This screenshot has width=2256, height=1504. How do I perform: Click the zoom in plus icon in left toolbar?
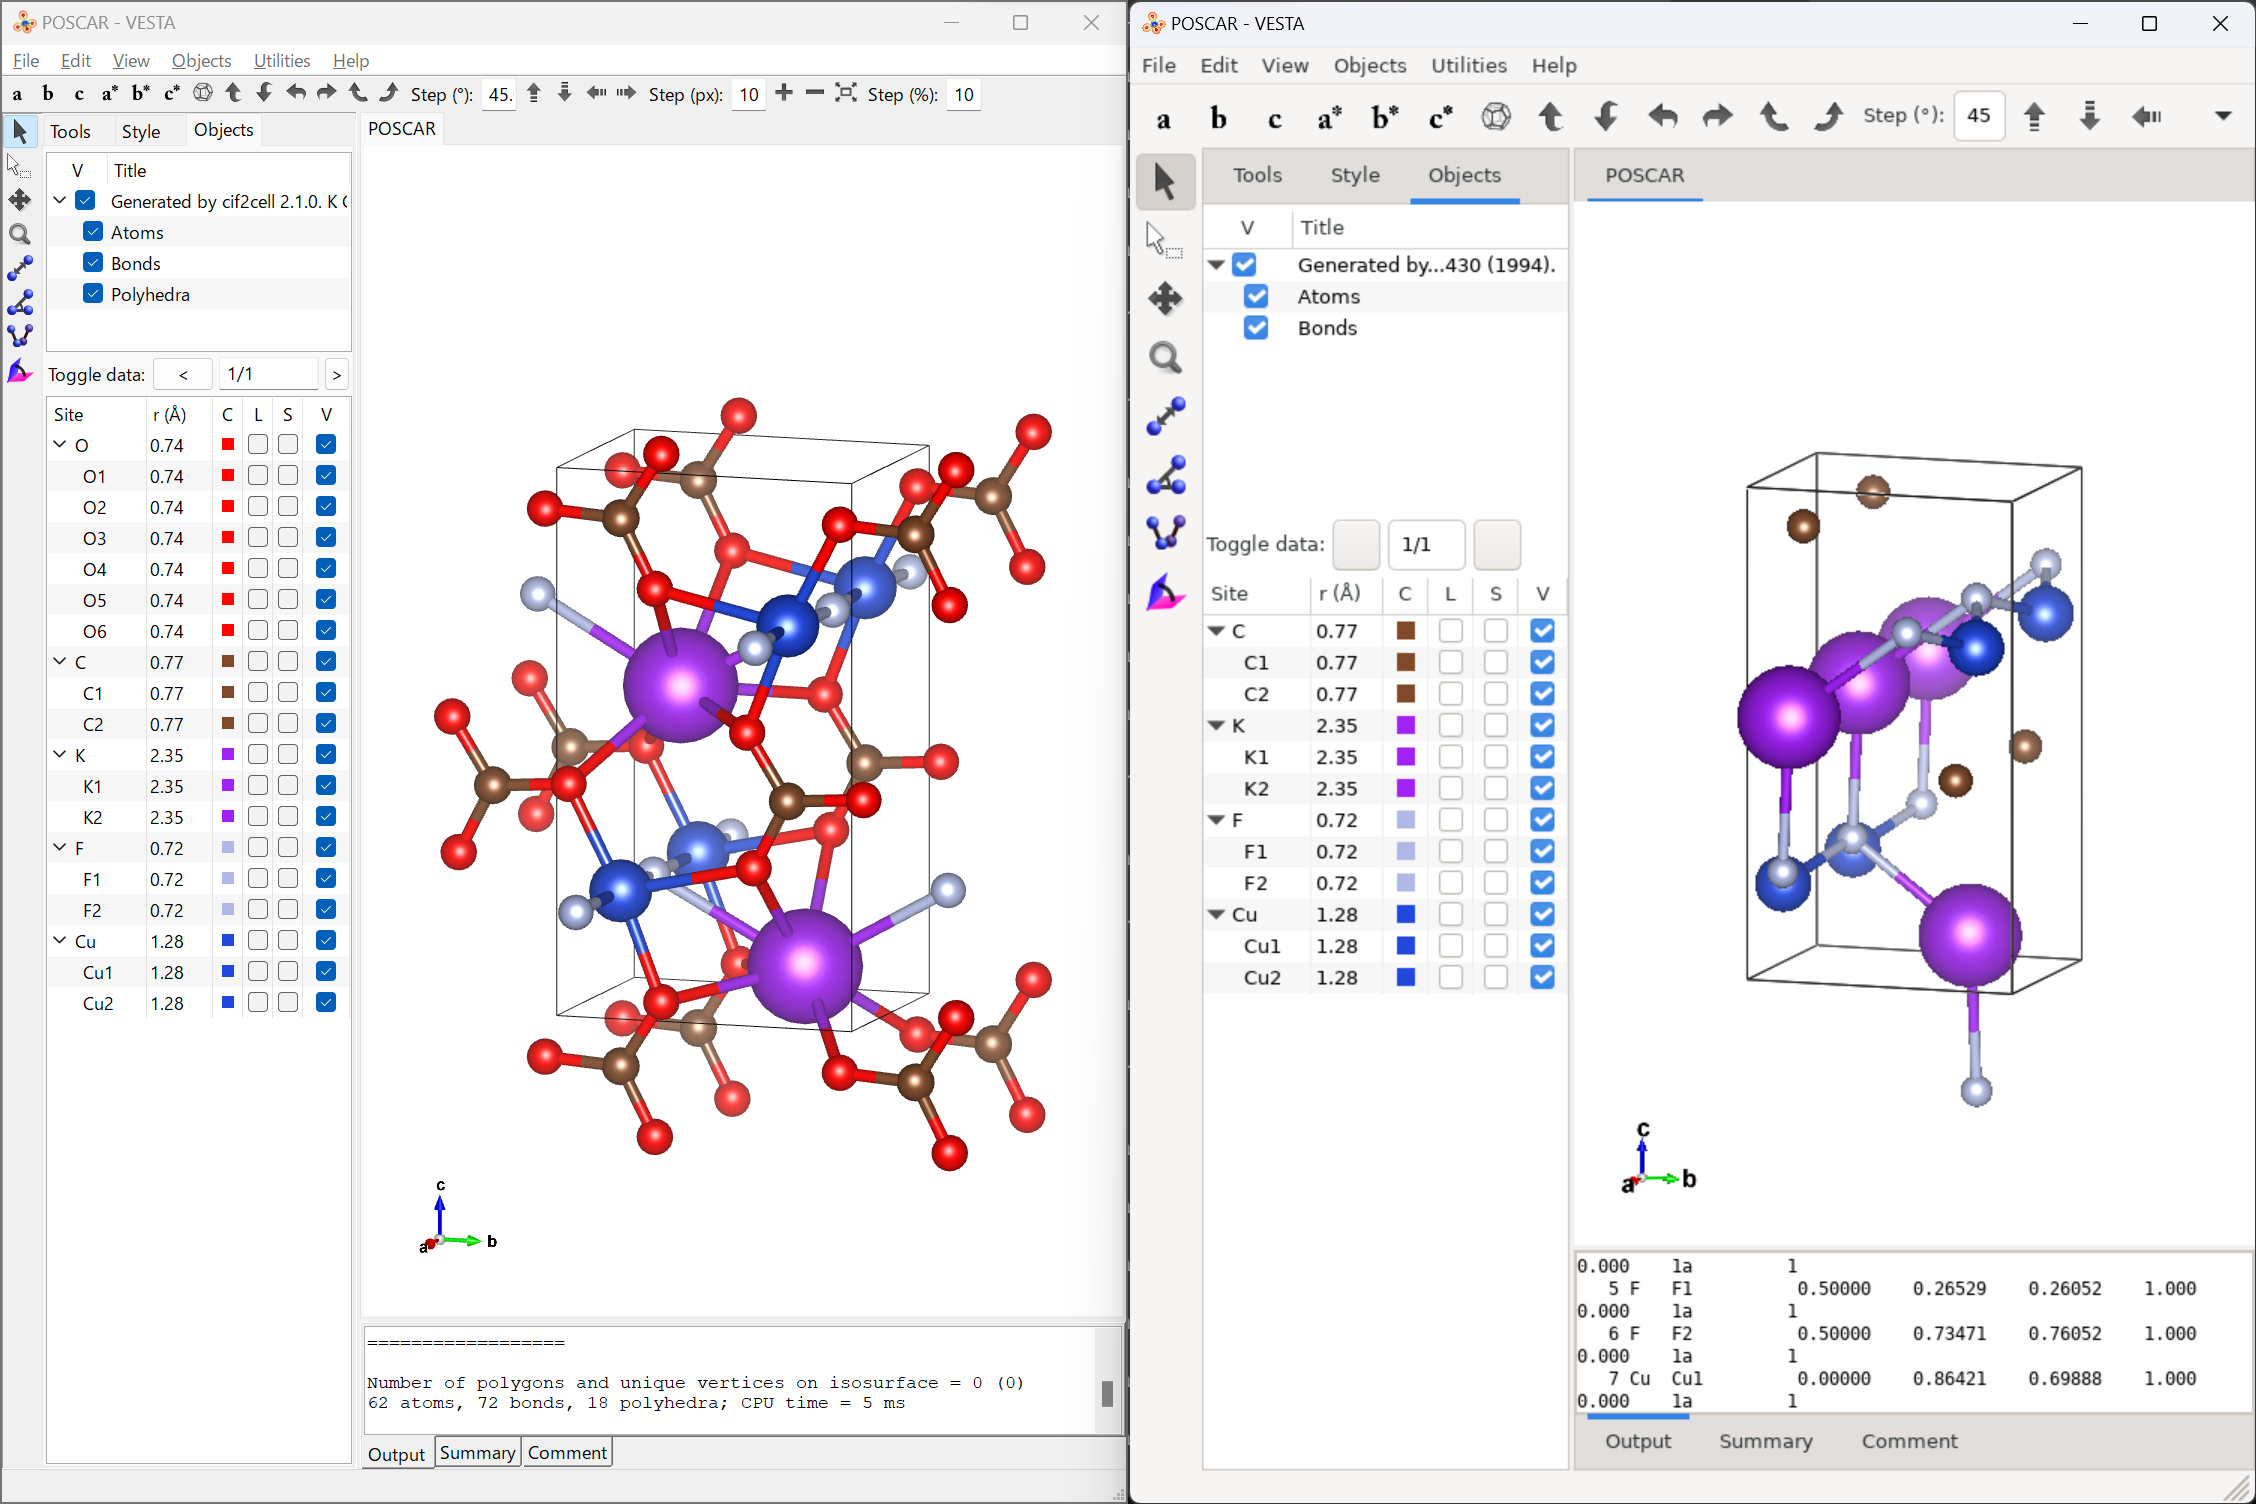point(784,93)
